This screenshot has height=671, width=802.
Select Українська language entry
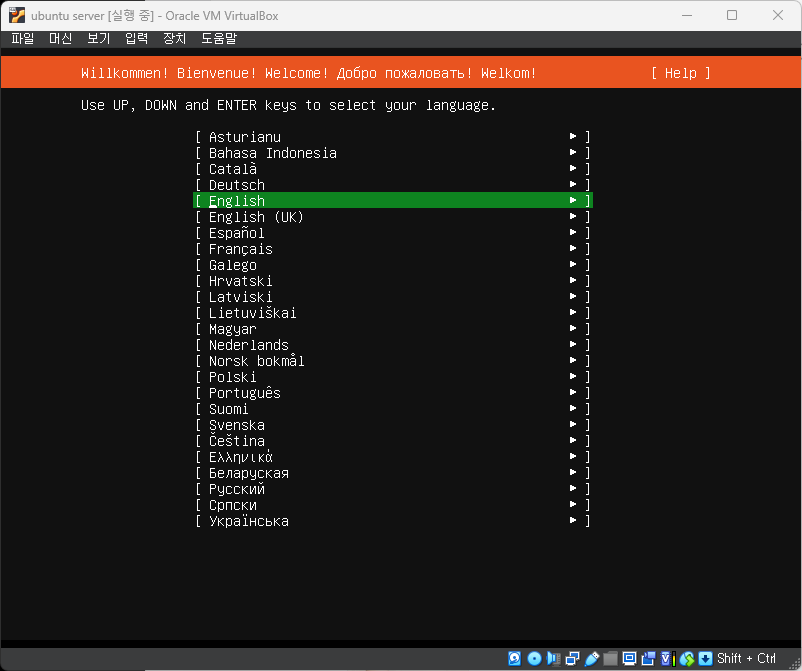click(393, 521)
